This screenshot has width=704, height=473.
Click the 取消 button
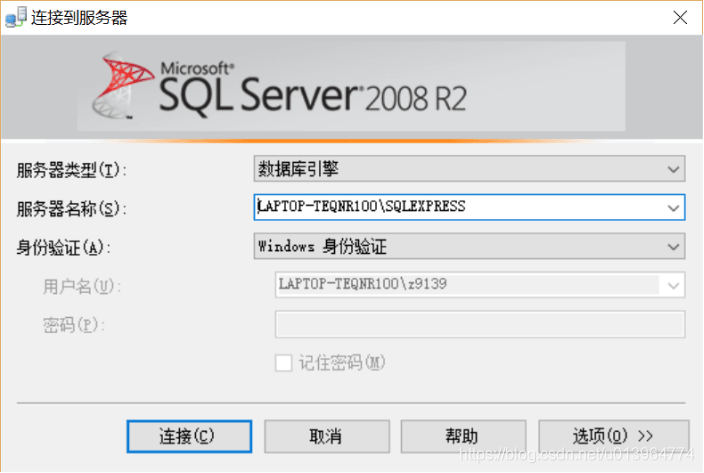(x=326, y=436)
